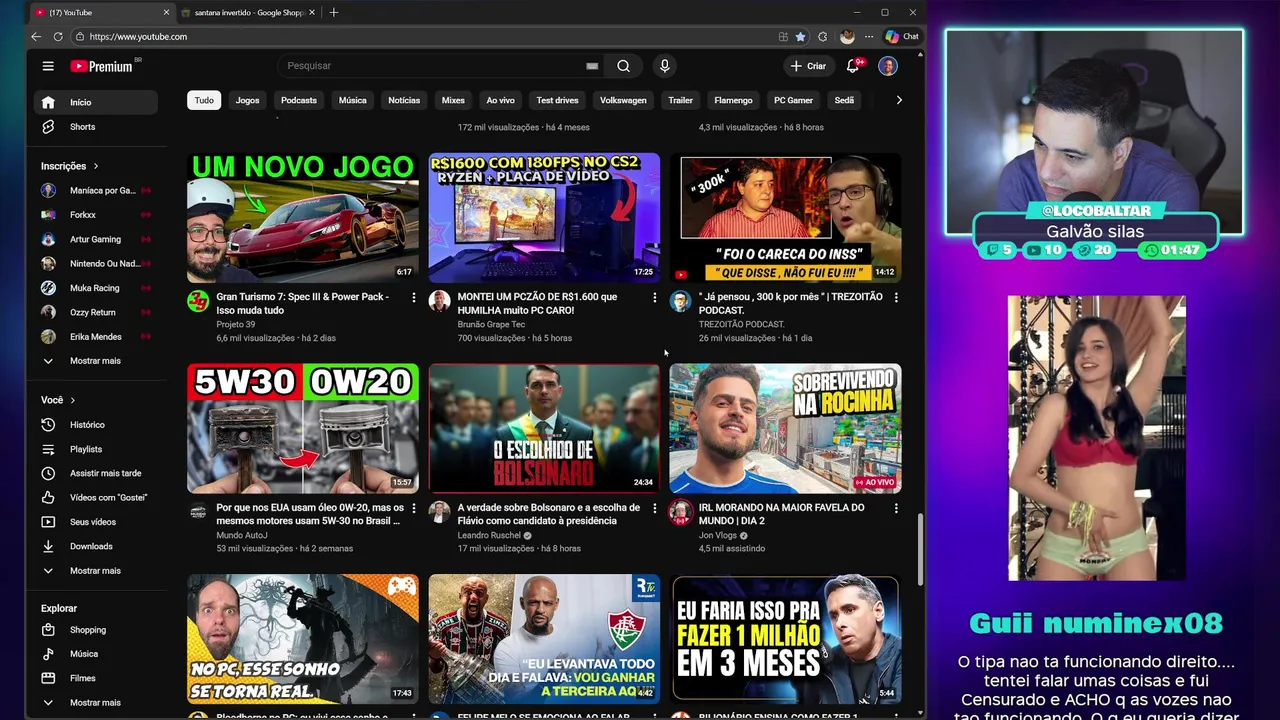This screenshot has width=1280, height=720.
Task: Click the browser back arrow
Action: [36, 36]
